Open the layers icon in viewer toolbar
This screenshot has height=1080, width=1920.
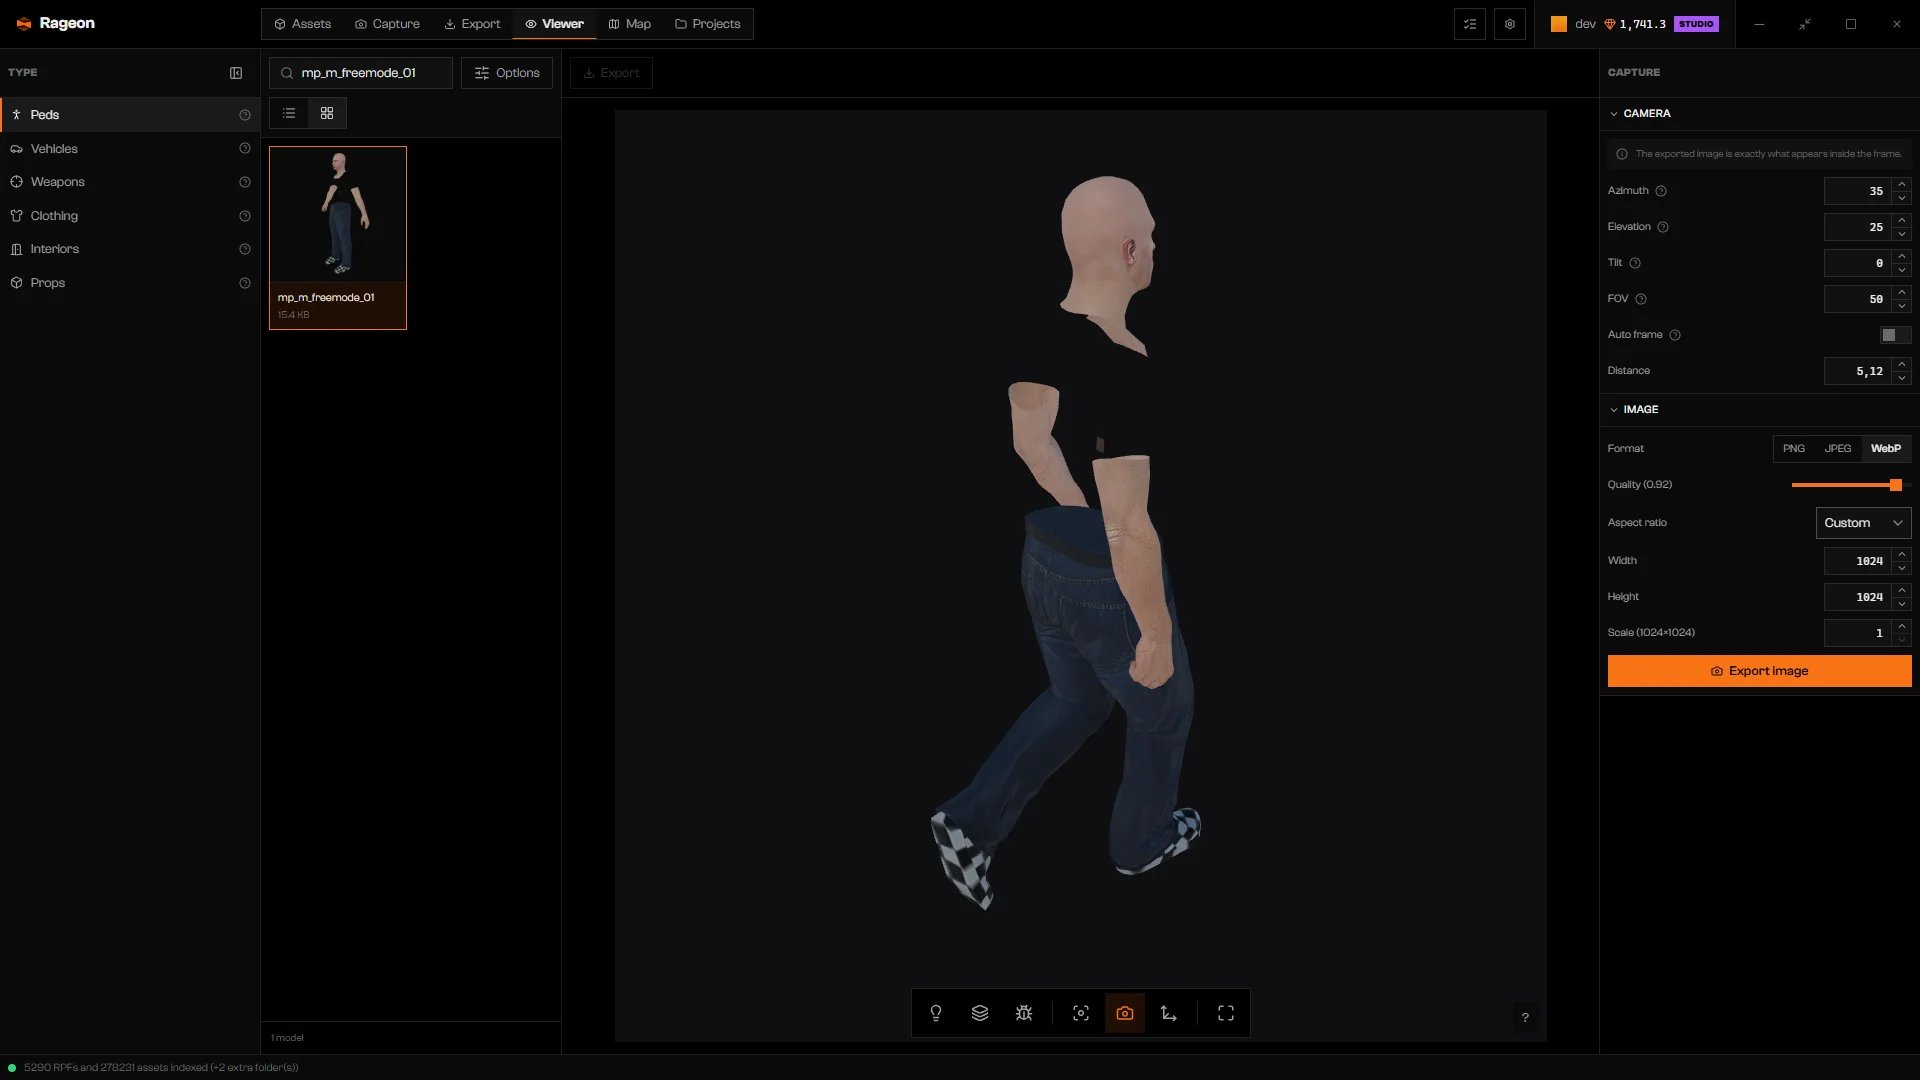pos(980,1013)
